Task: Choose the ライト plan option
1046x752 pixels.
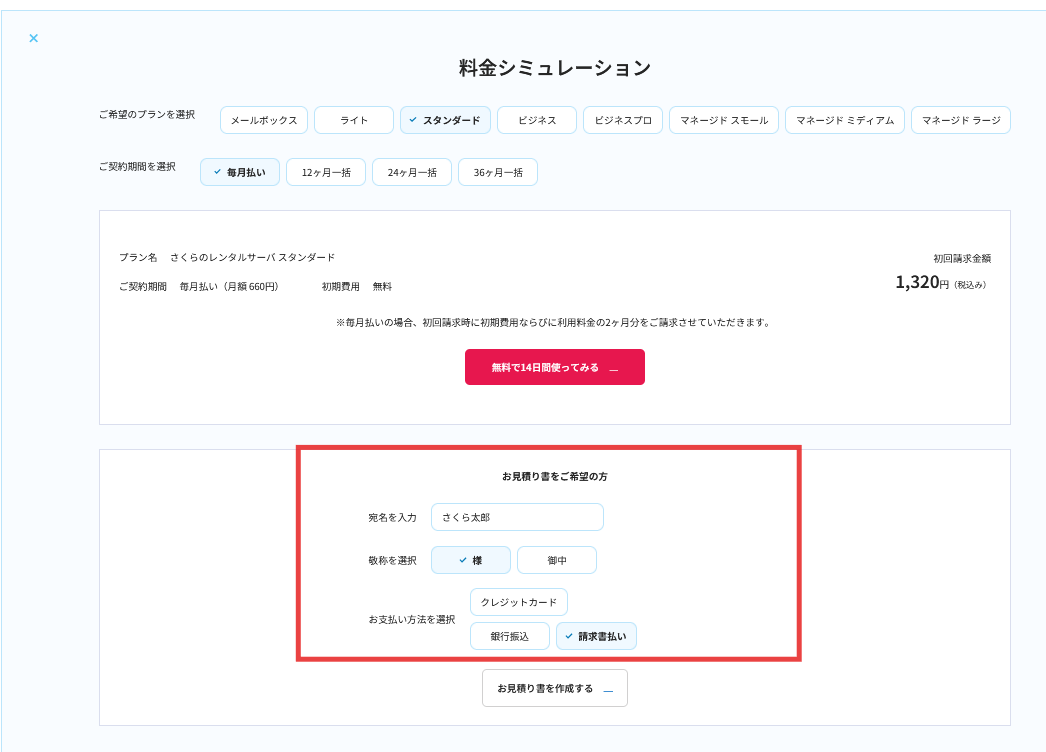Action: pyautogui.click(x=354, y=120)
